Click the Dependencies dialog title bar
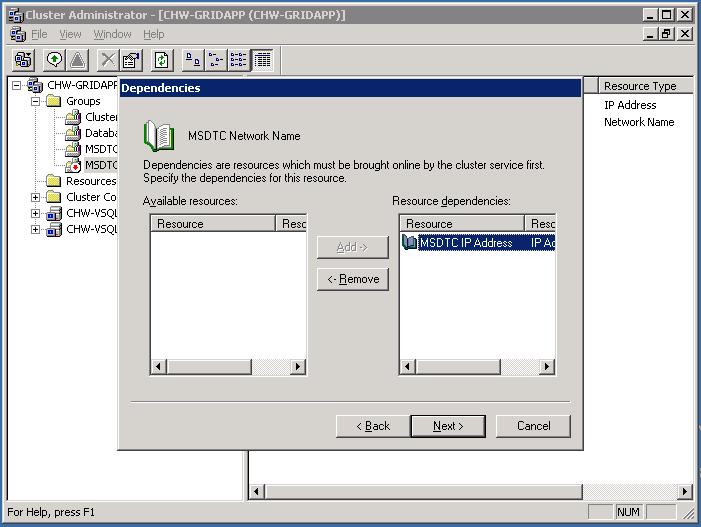Screen dimensions: 701x527 pyautogui.click(x=350, y=88)
